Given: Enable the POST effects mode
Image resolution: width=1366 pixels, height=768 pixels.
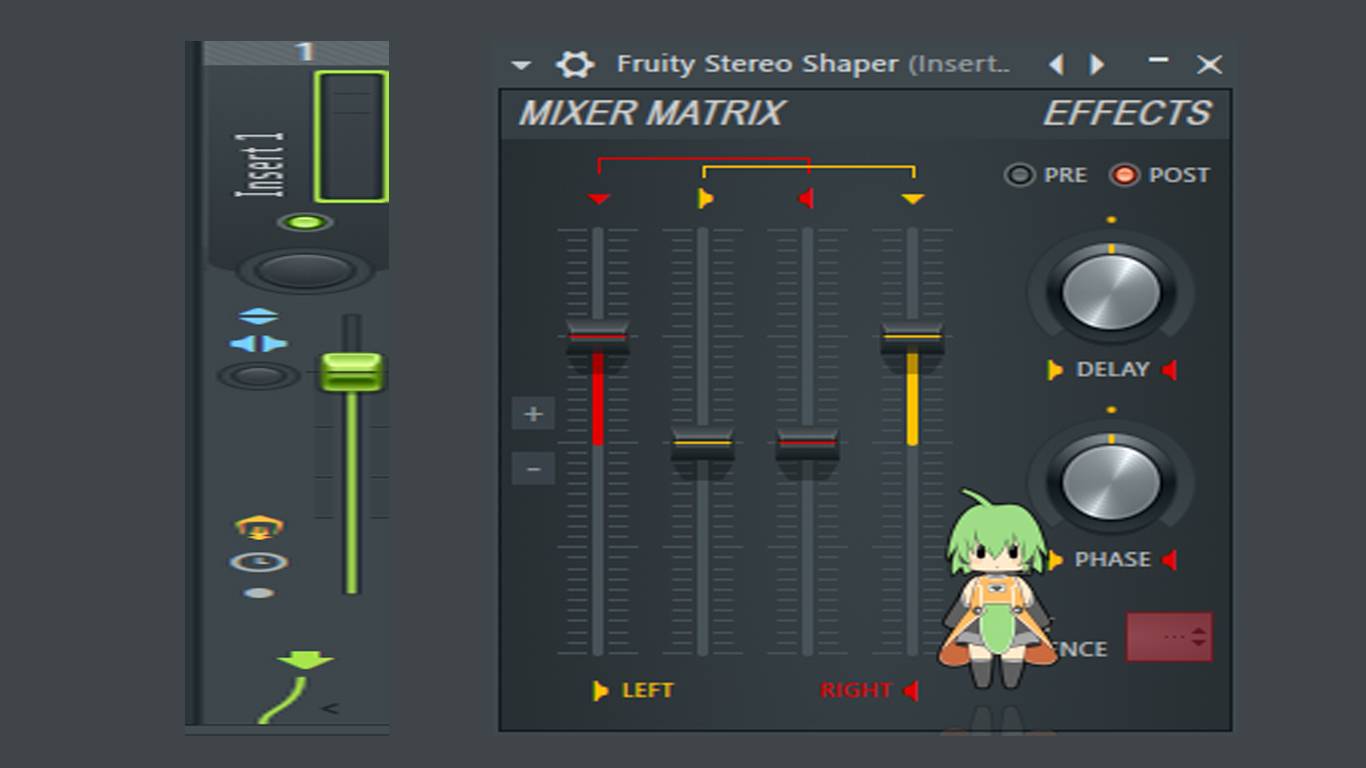Looking at the screenshot, I should (1125, 175).
